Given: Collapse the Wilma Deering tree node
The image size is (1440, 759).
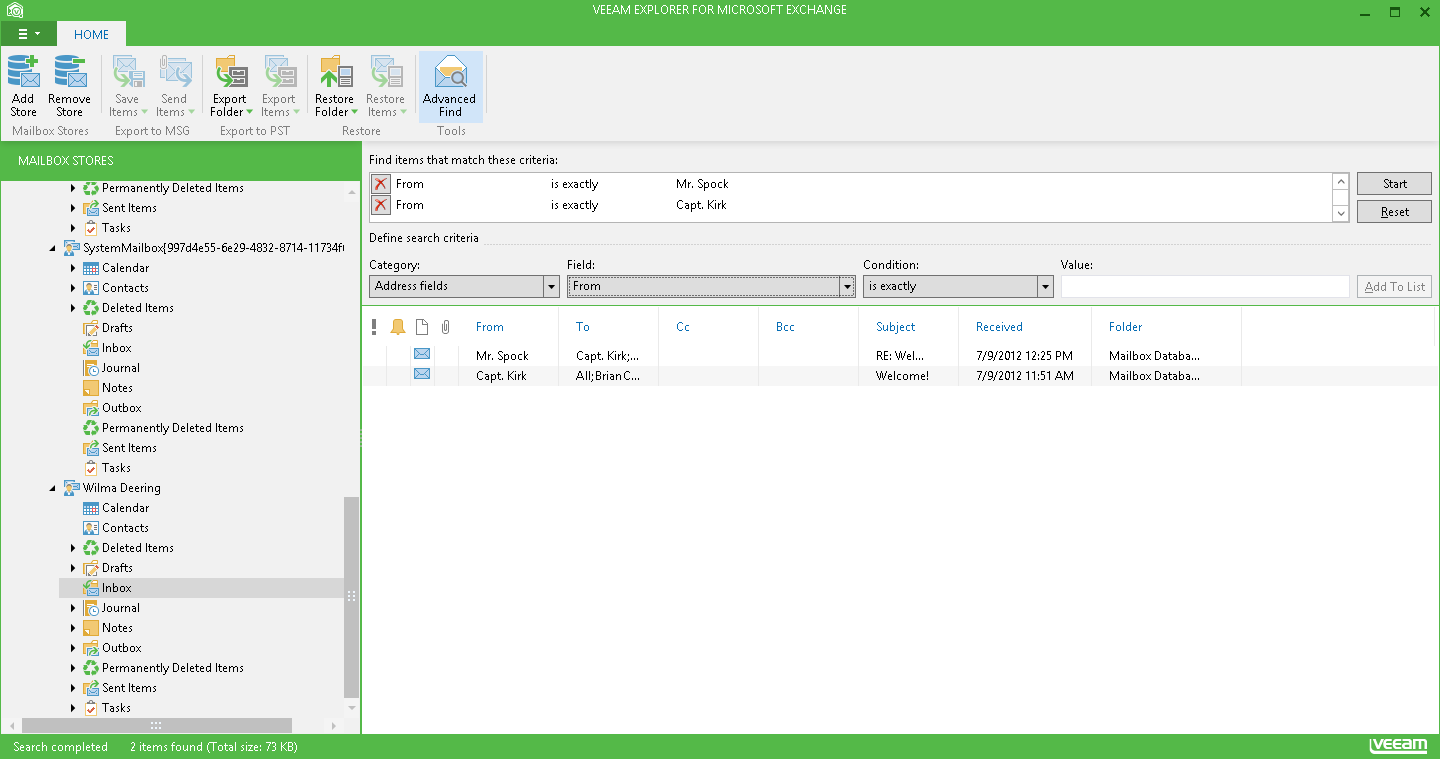Looking at the screenshot, I should (53, 488).
